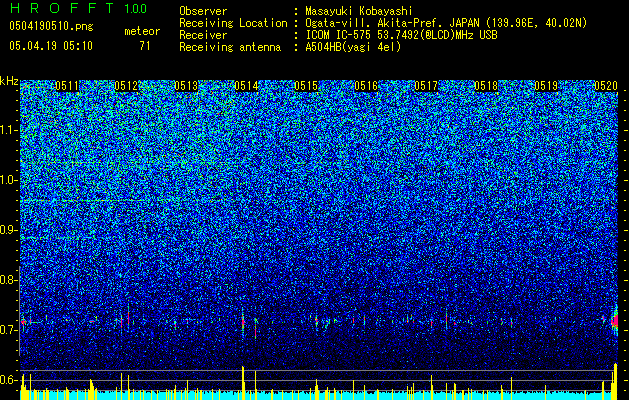This screenshot has width=629, height=400.
Task: Select the filename 0504190510.png
Action: 51,26
